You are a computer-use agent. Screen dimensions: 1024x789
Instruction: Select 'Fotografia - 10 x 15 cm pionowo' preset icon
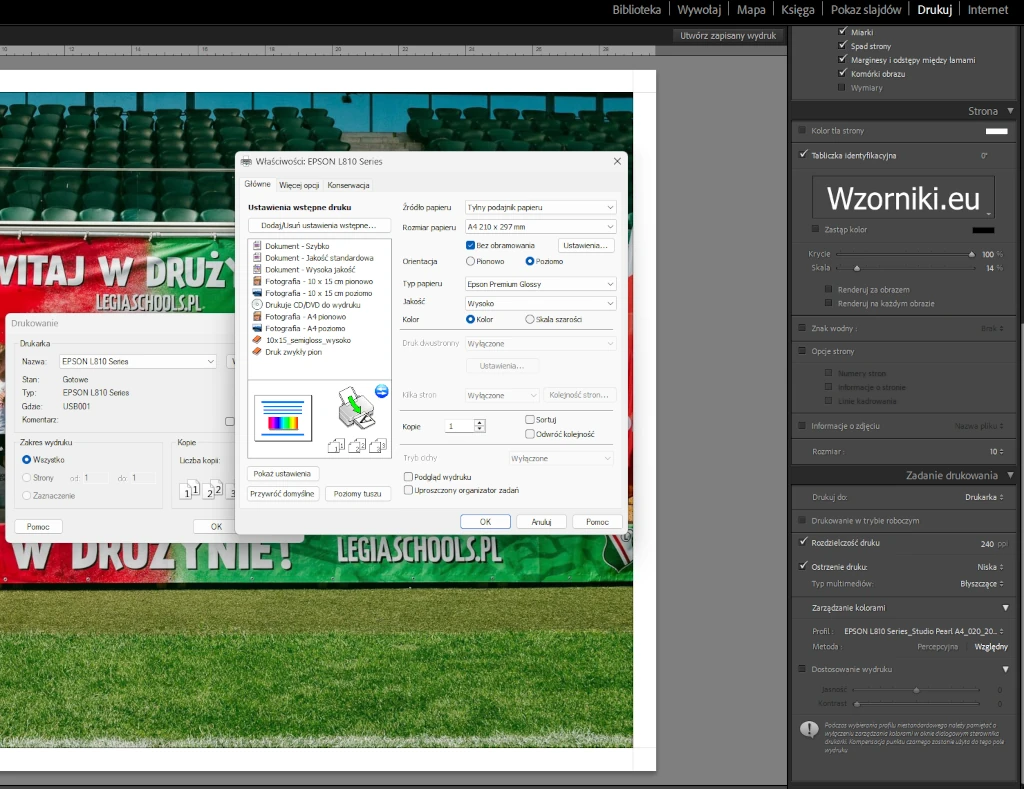tap(258, 281)
